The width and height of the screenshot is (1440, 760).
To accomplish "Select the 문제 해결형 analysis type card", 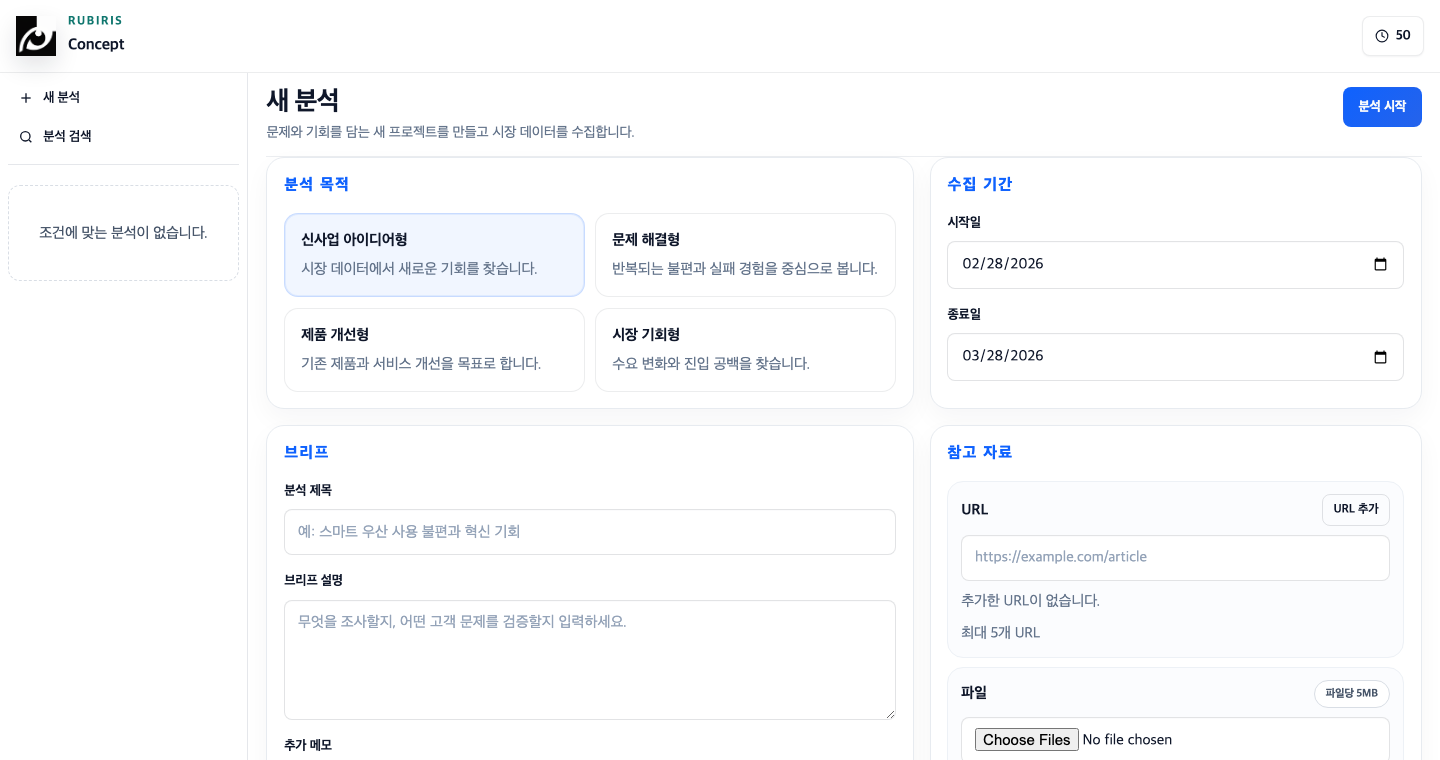I will 745,254.
